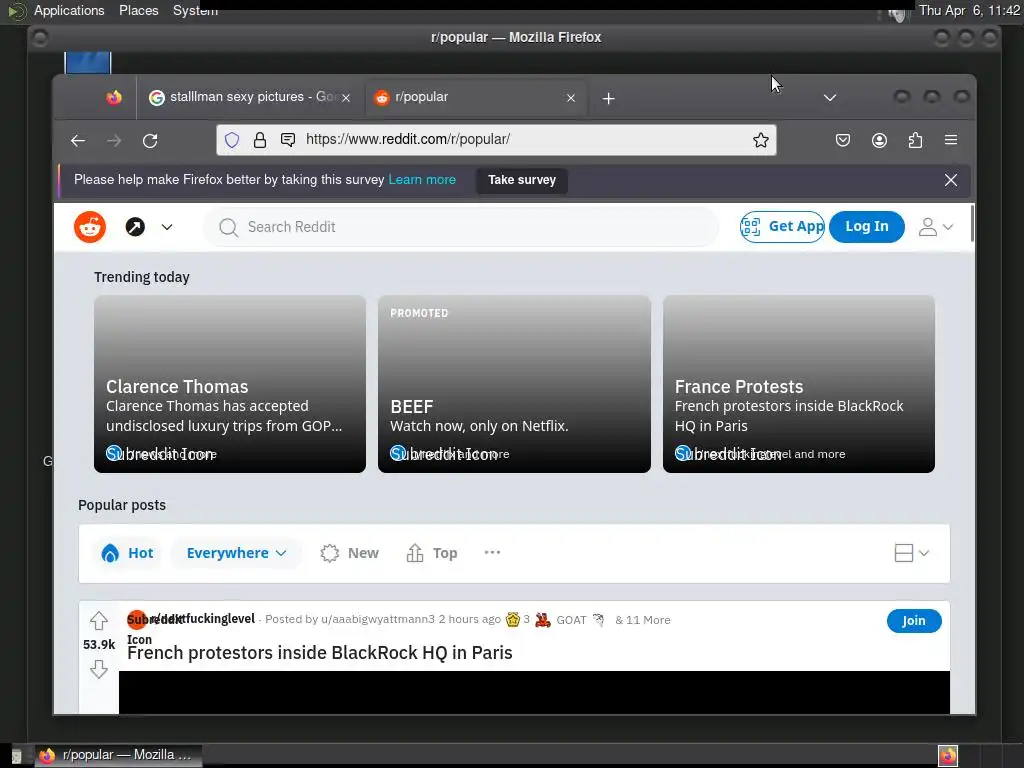Click the 'Popular posts' heading

pos(121,505)
